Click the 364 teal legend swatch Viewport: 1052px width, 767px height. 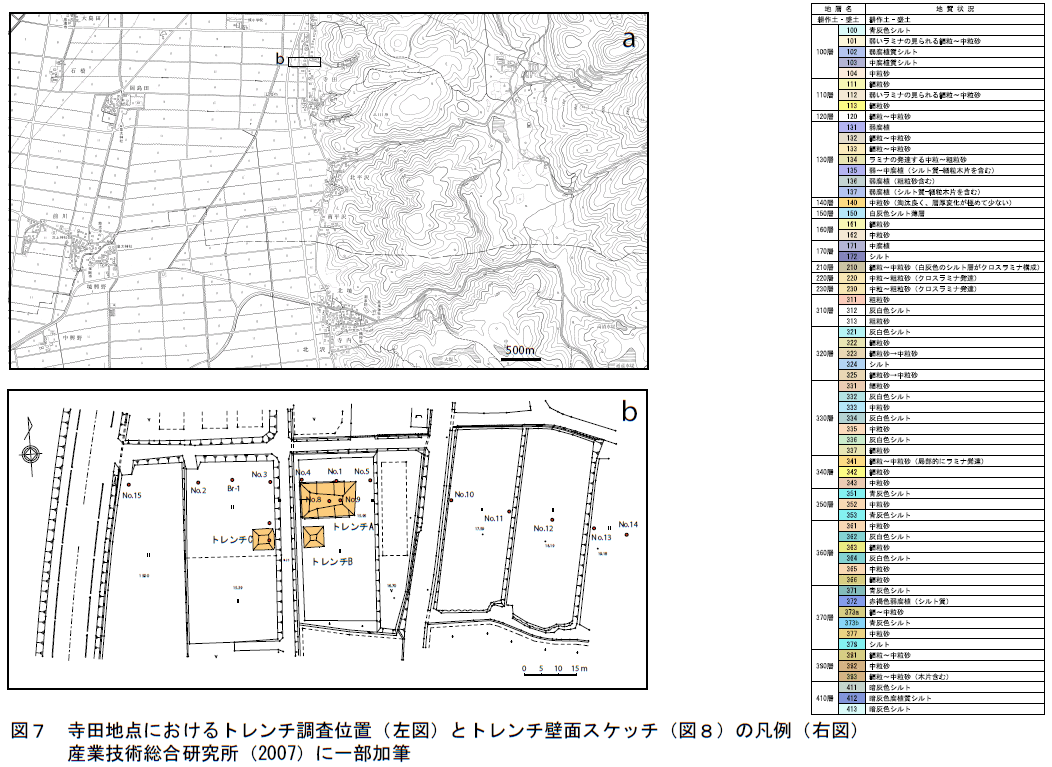pos(851,558)
